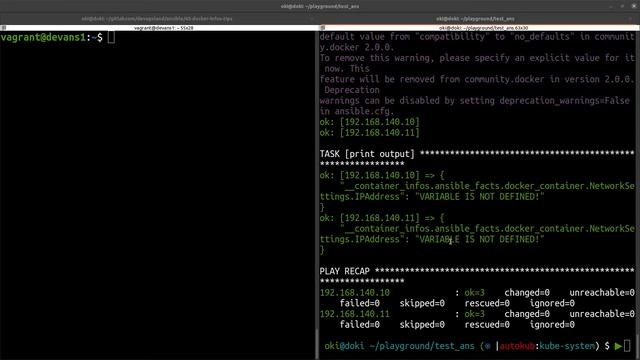Image resolution: width=640 pixels, height=360 pixels.
Task: Click the 'deprecation_warnings=False' text
Action: click(x=564, y=100)
